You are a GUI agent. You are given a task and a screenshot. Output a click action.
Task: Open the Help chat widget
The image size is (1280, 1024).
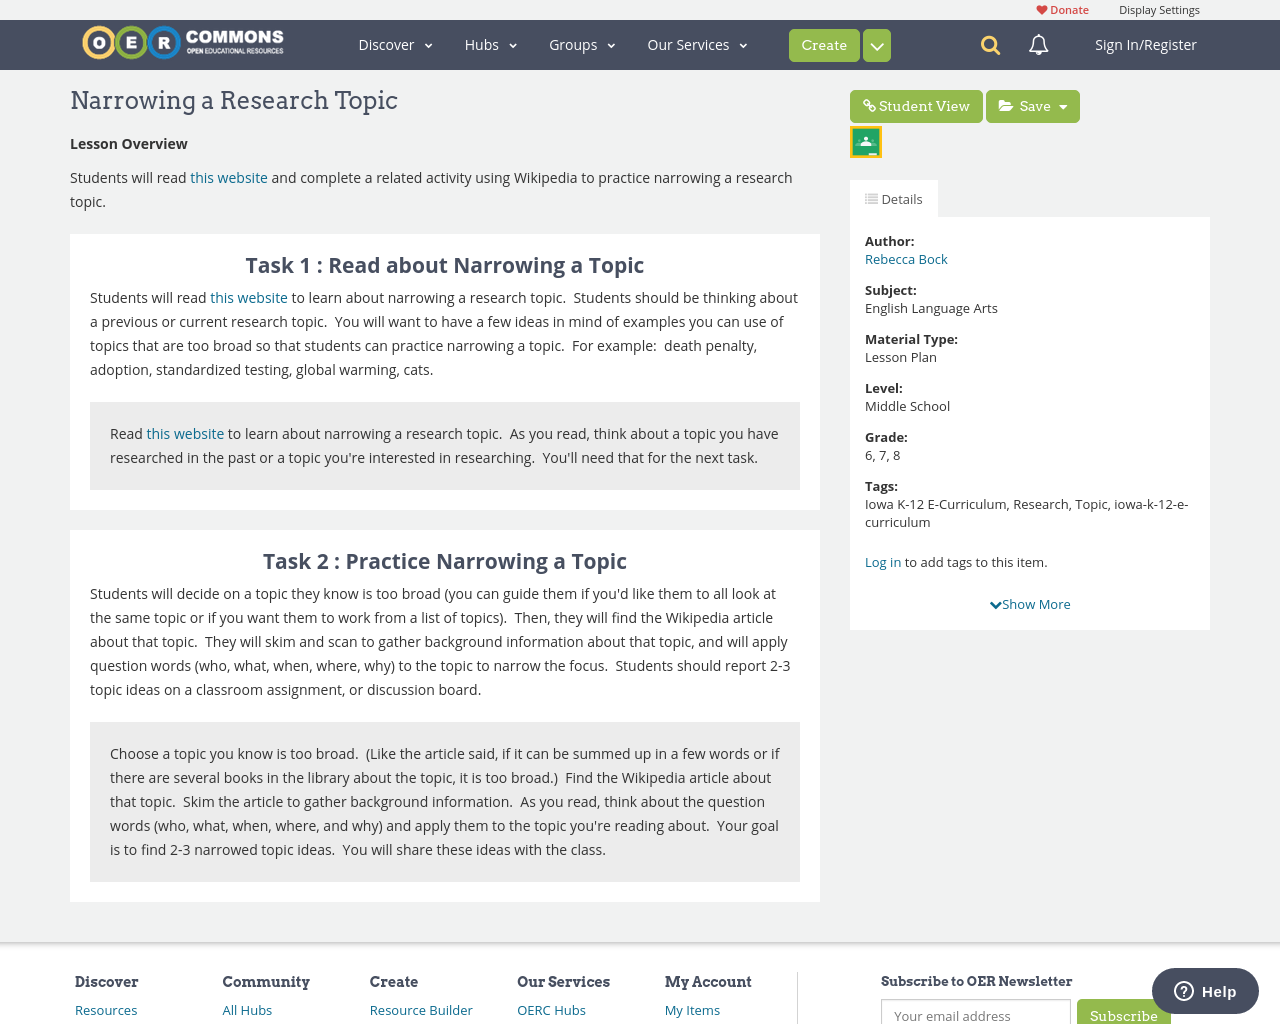(x=1204, y=991)
